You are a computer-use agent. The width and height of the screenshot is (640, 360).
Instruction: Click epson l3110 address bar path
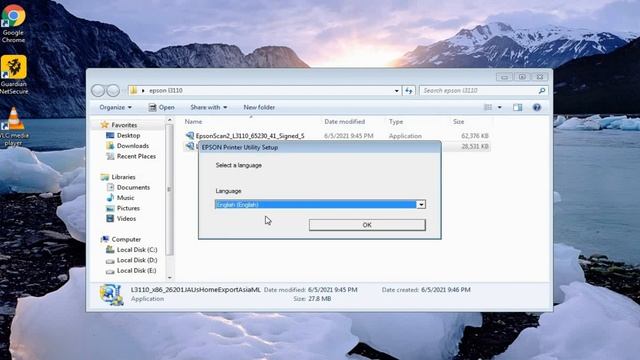coord(166,91)
